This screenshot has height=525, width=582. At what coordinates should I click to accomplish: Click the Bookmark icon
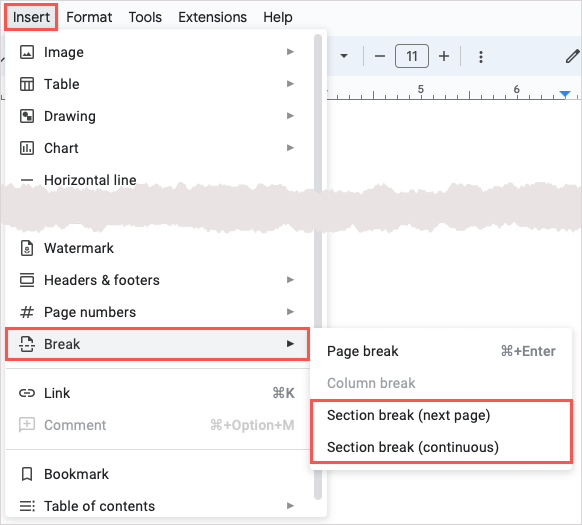(27, 474)
